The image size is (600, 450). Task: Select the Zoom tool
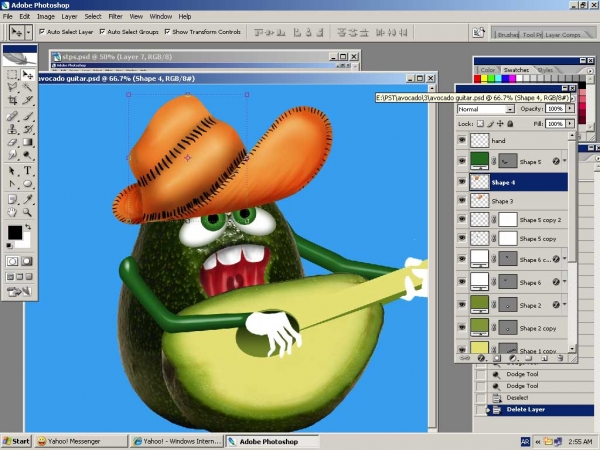(27, 212)
